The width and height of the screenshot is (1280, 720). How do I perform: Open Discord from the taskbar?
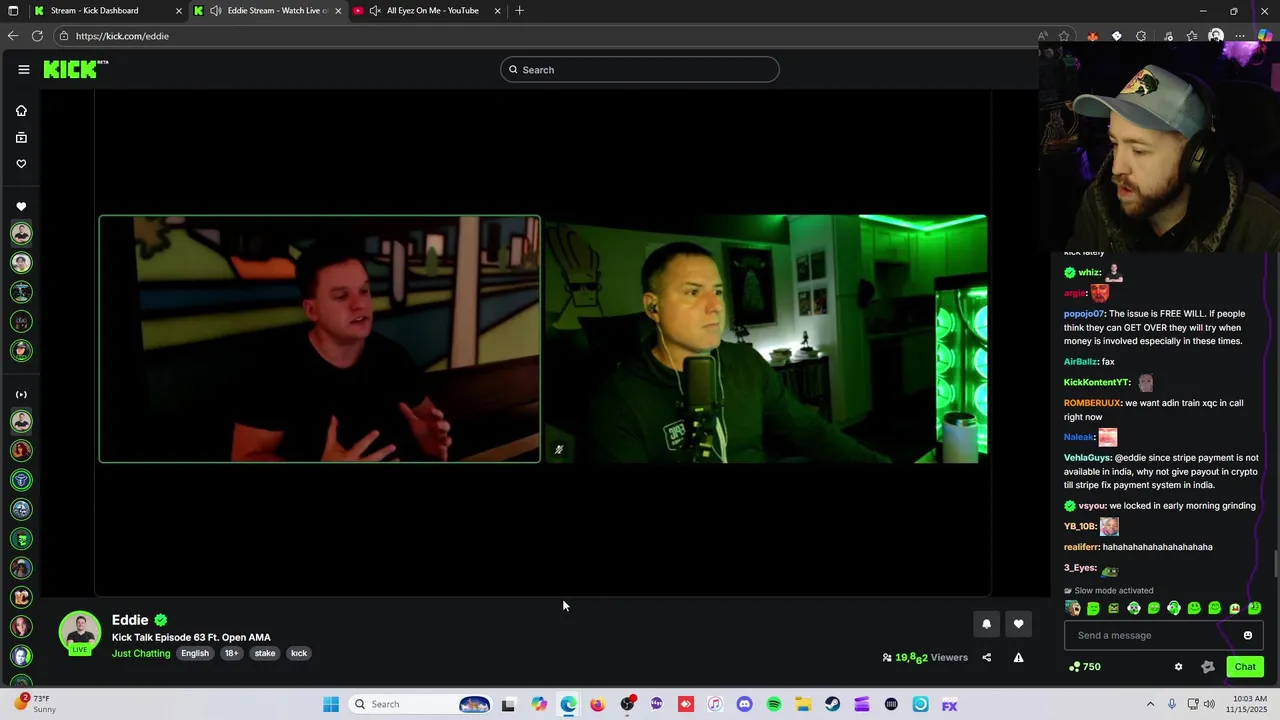(x=744, y=704)
